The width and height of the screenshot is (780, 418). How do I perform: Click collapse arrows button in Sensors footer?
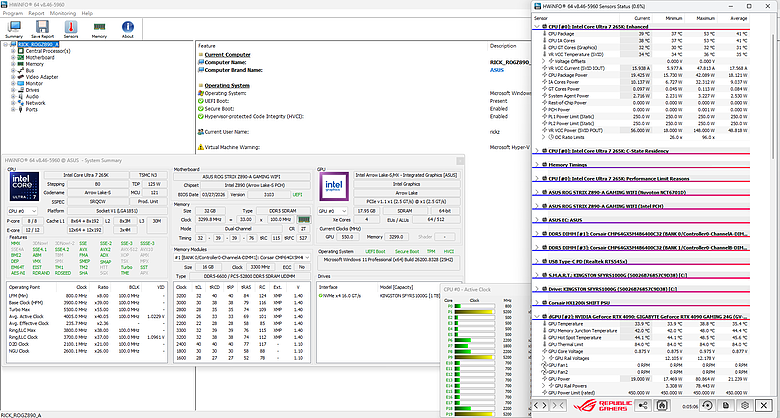click(x=558, y=406)
